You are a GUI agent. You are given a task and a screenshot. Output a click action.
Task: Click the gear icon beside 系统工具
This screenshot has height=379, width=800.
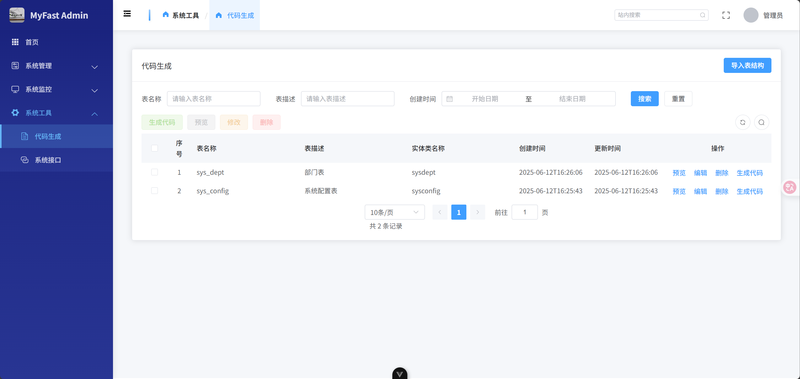click(x=15, y=113)
